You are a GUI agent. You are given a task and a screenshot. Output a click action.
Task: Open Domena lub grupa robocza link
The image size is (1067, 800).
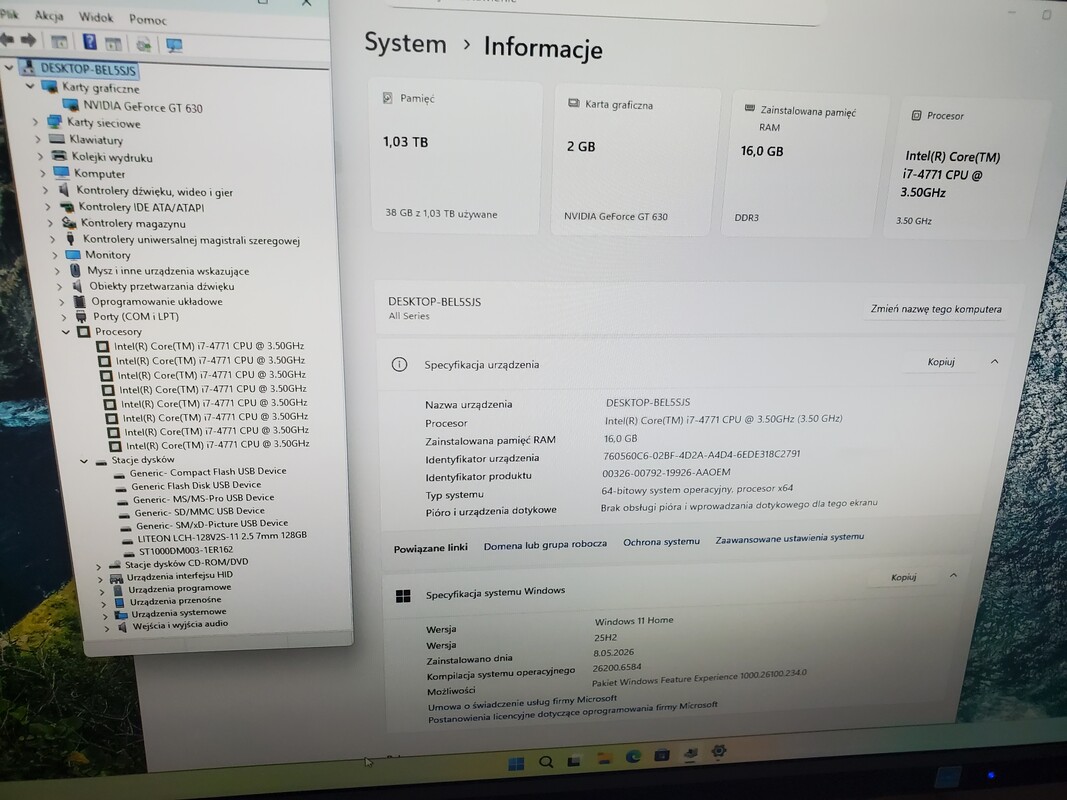(545, 545)
